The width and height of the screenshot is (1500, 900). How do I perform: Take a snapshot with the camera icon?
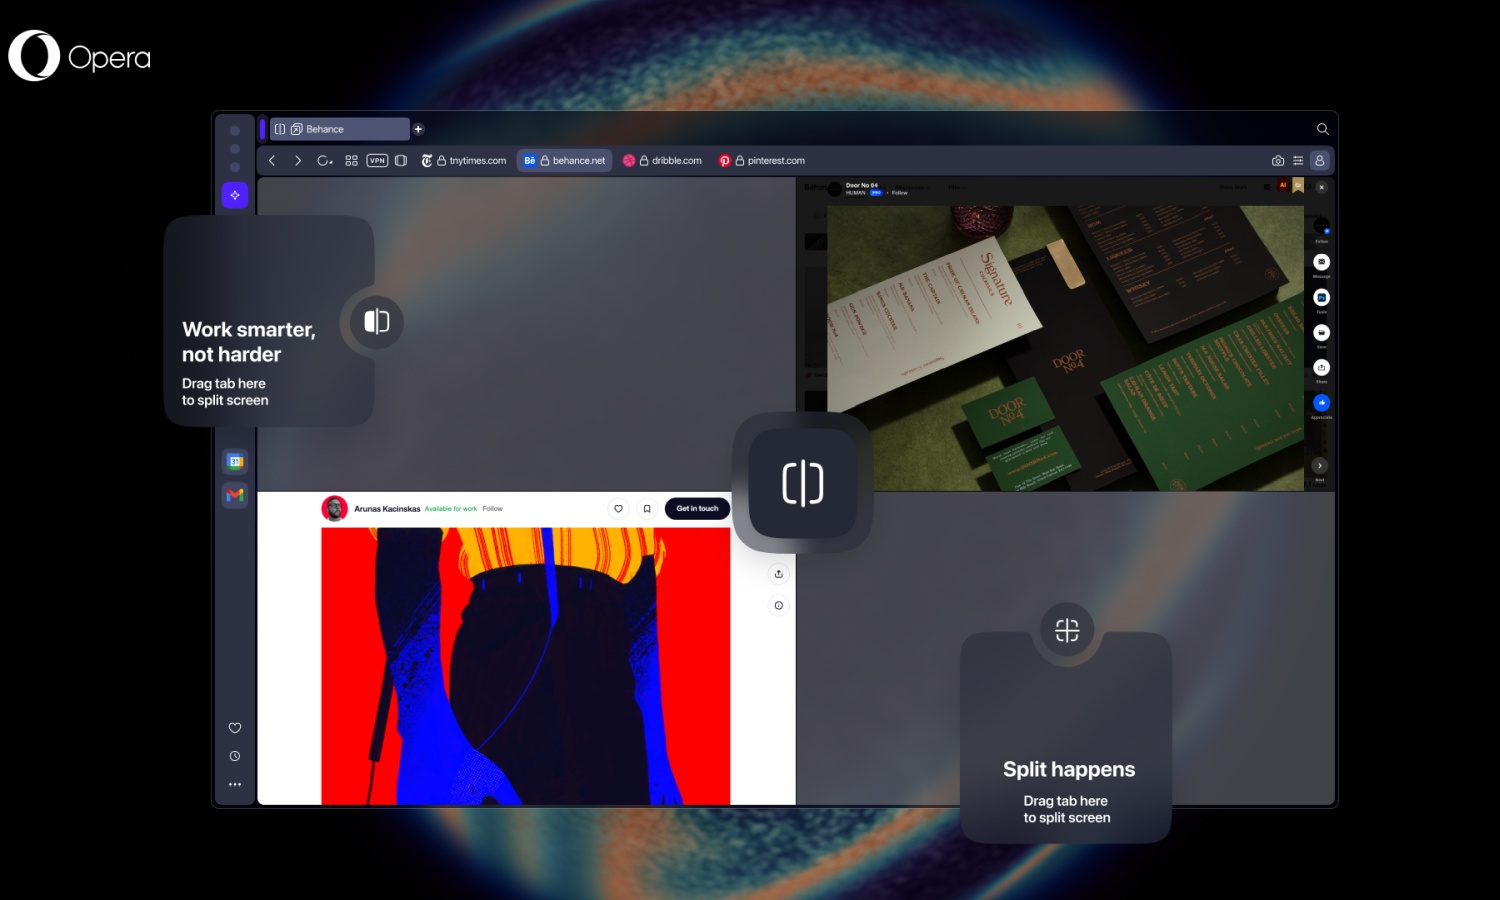coord(1277,161)
